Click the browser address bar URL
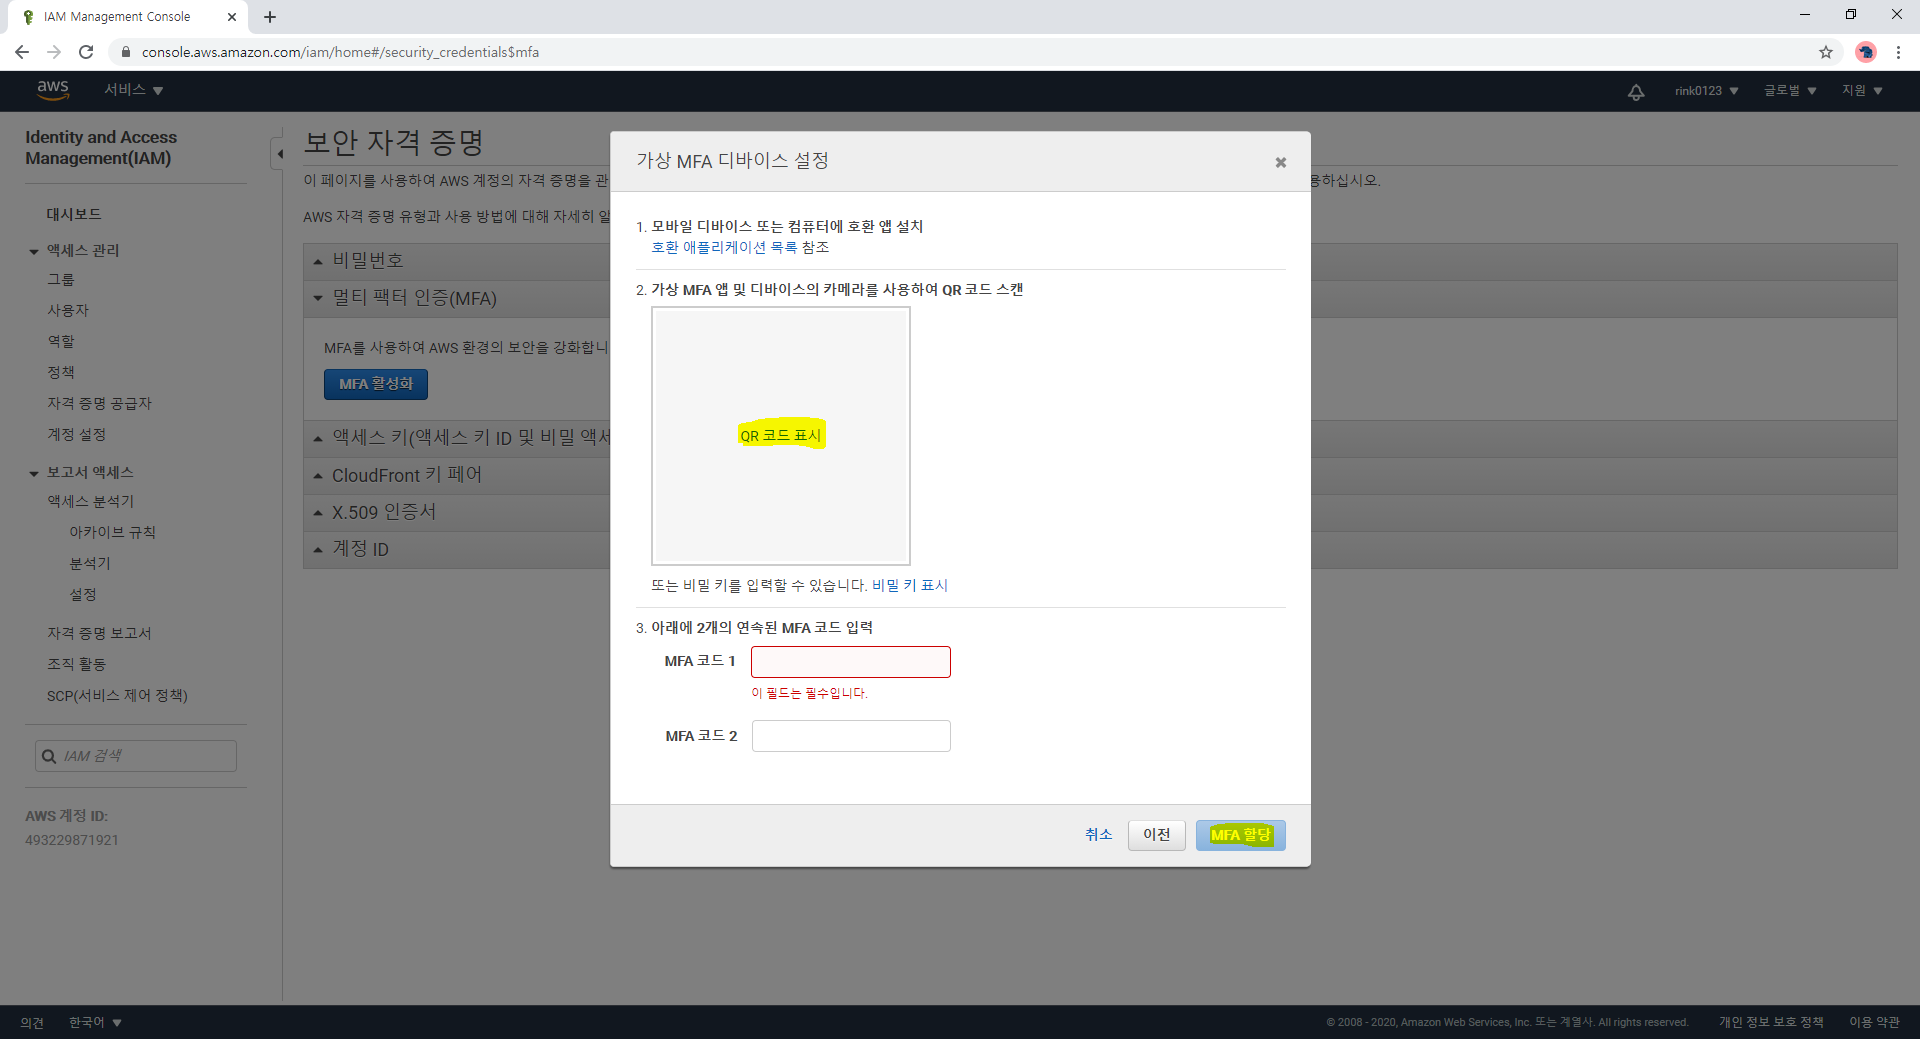The width and height of the screenshot is (1920, 1039). 340,52
